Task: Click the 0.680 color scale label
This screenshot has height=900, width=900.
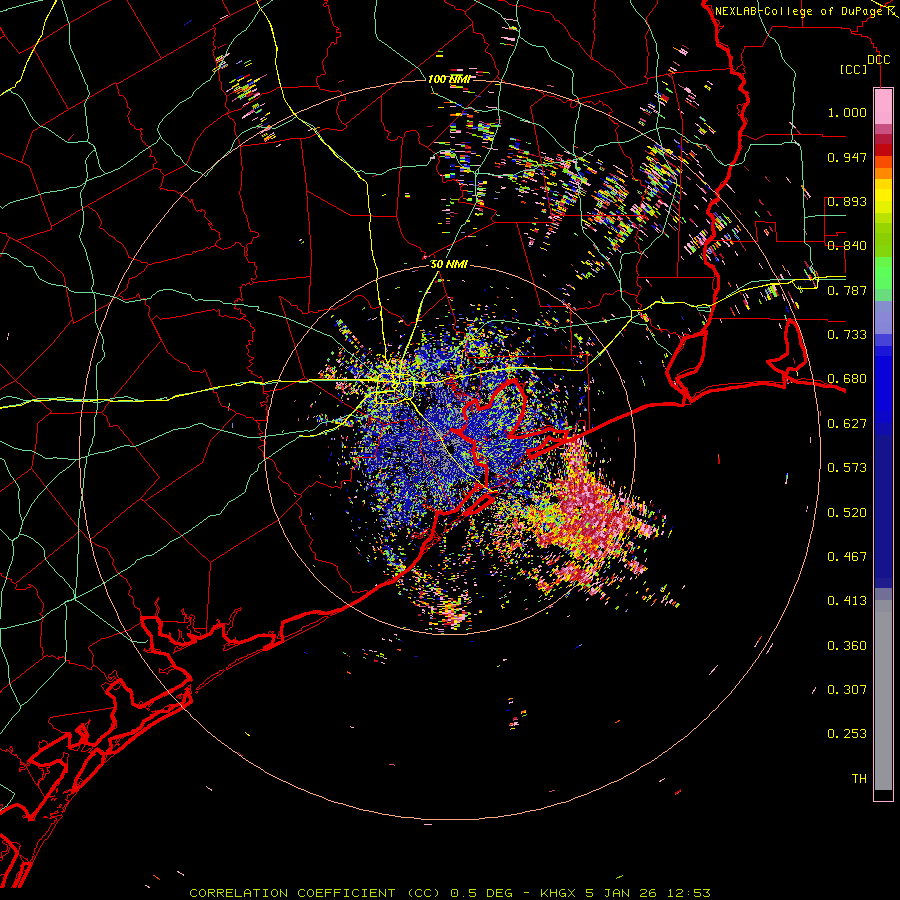Action: 847,379
